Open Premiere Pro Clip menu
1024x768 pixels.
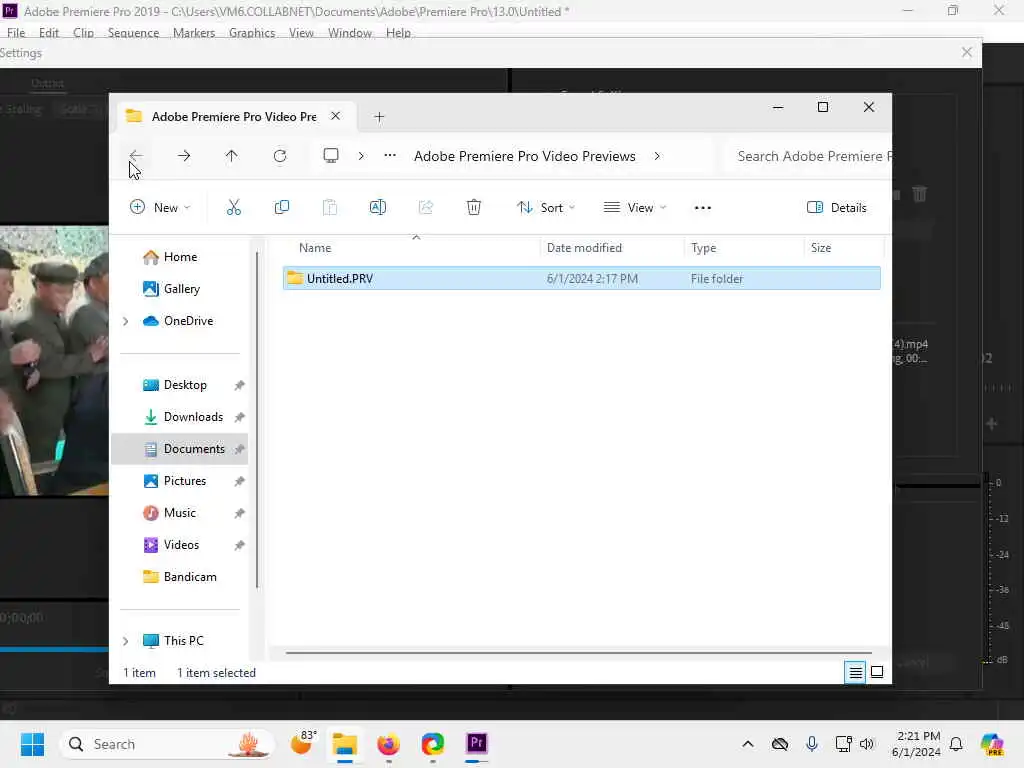[x=83, y=33]
